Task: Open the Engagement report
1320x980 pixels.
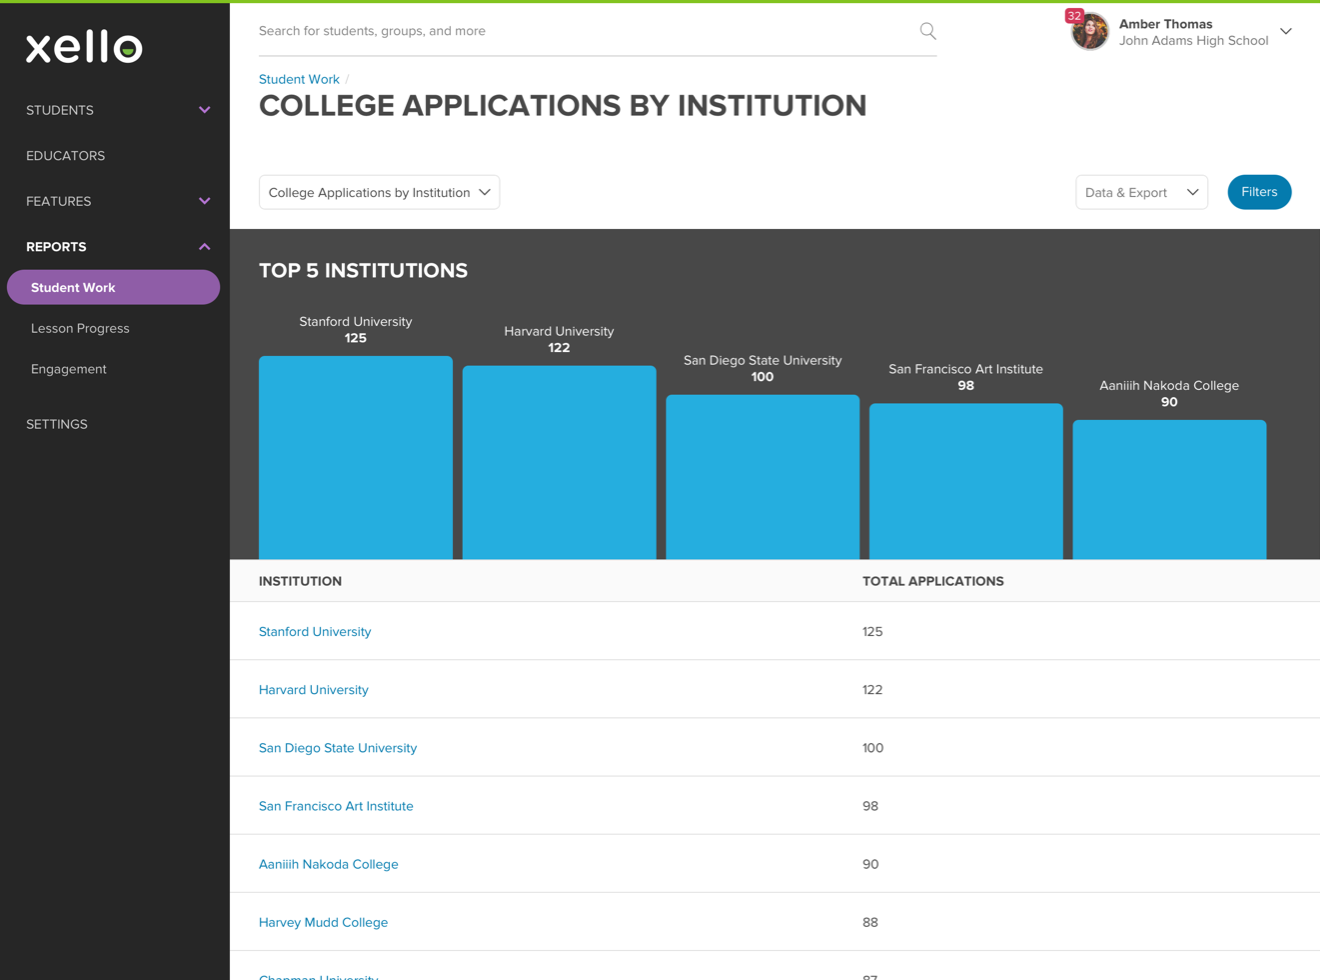Action: (x=69, y=369)
